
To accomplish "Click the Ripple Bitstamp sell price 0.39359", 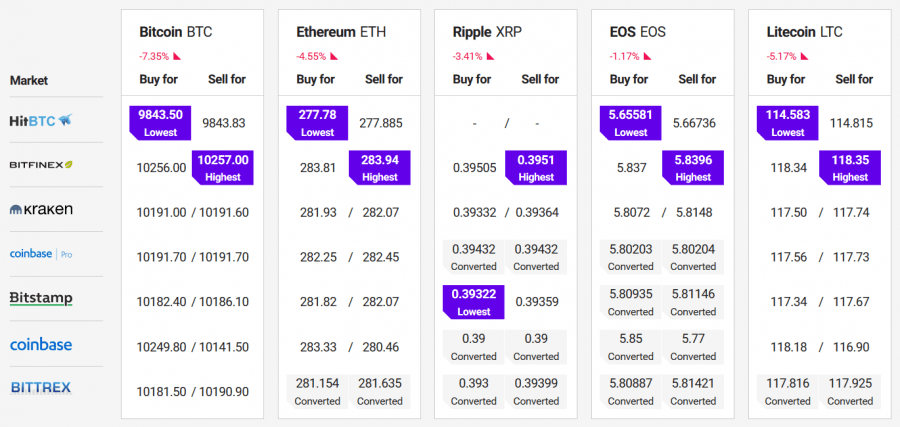I will click(537, 302).
